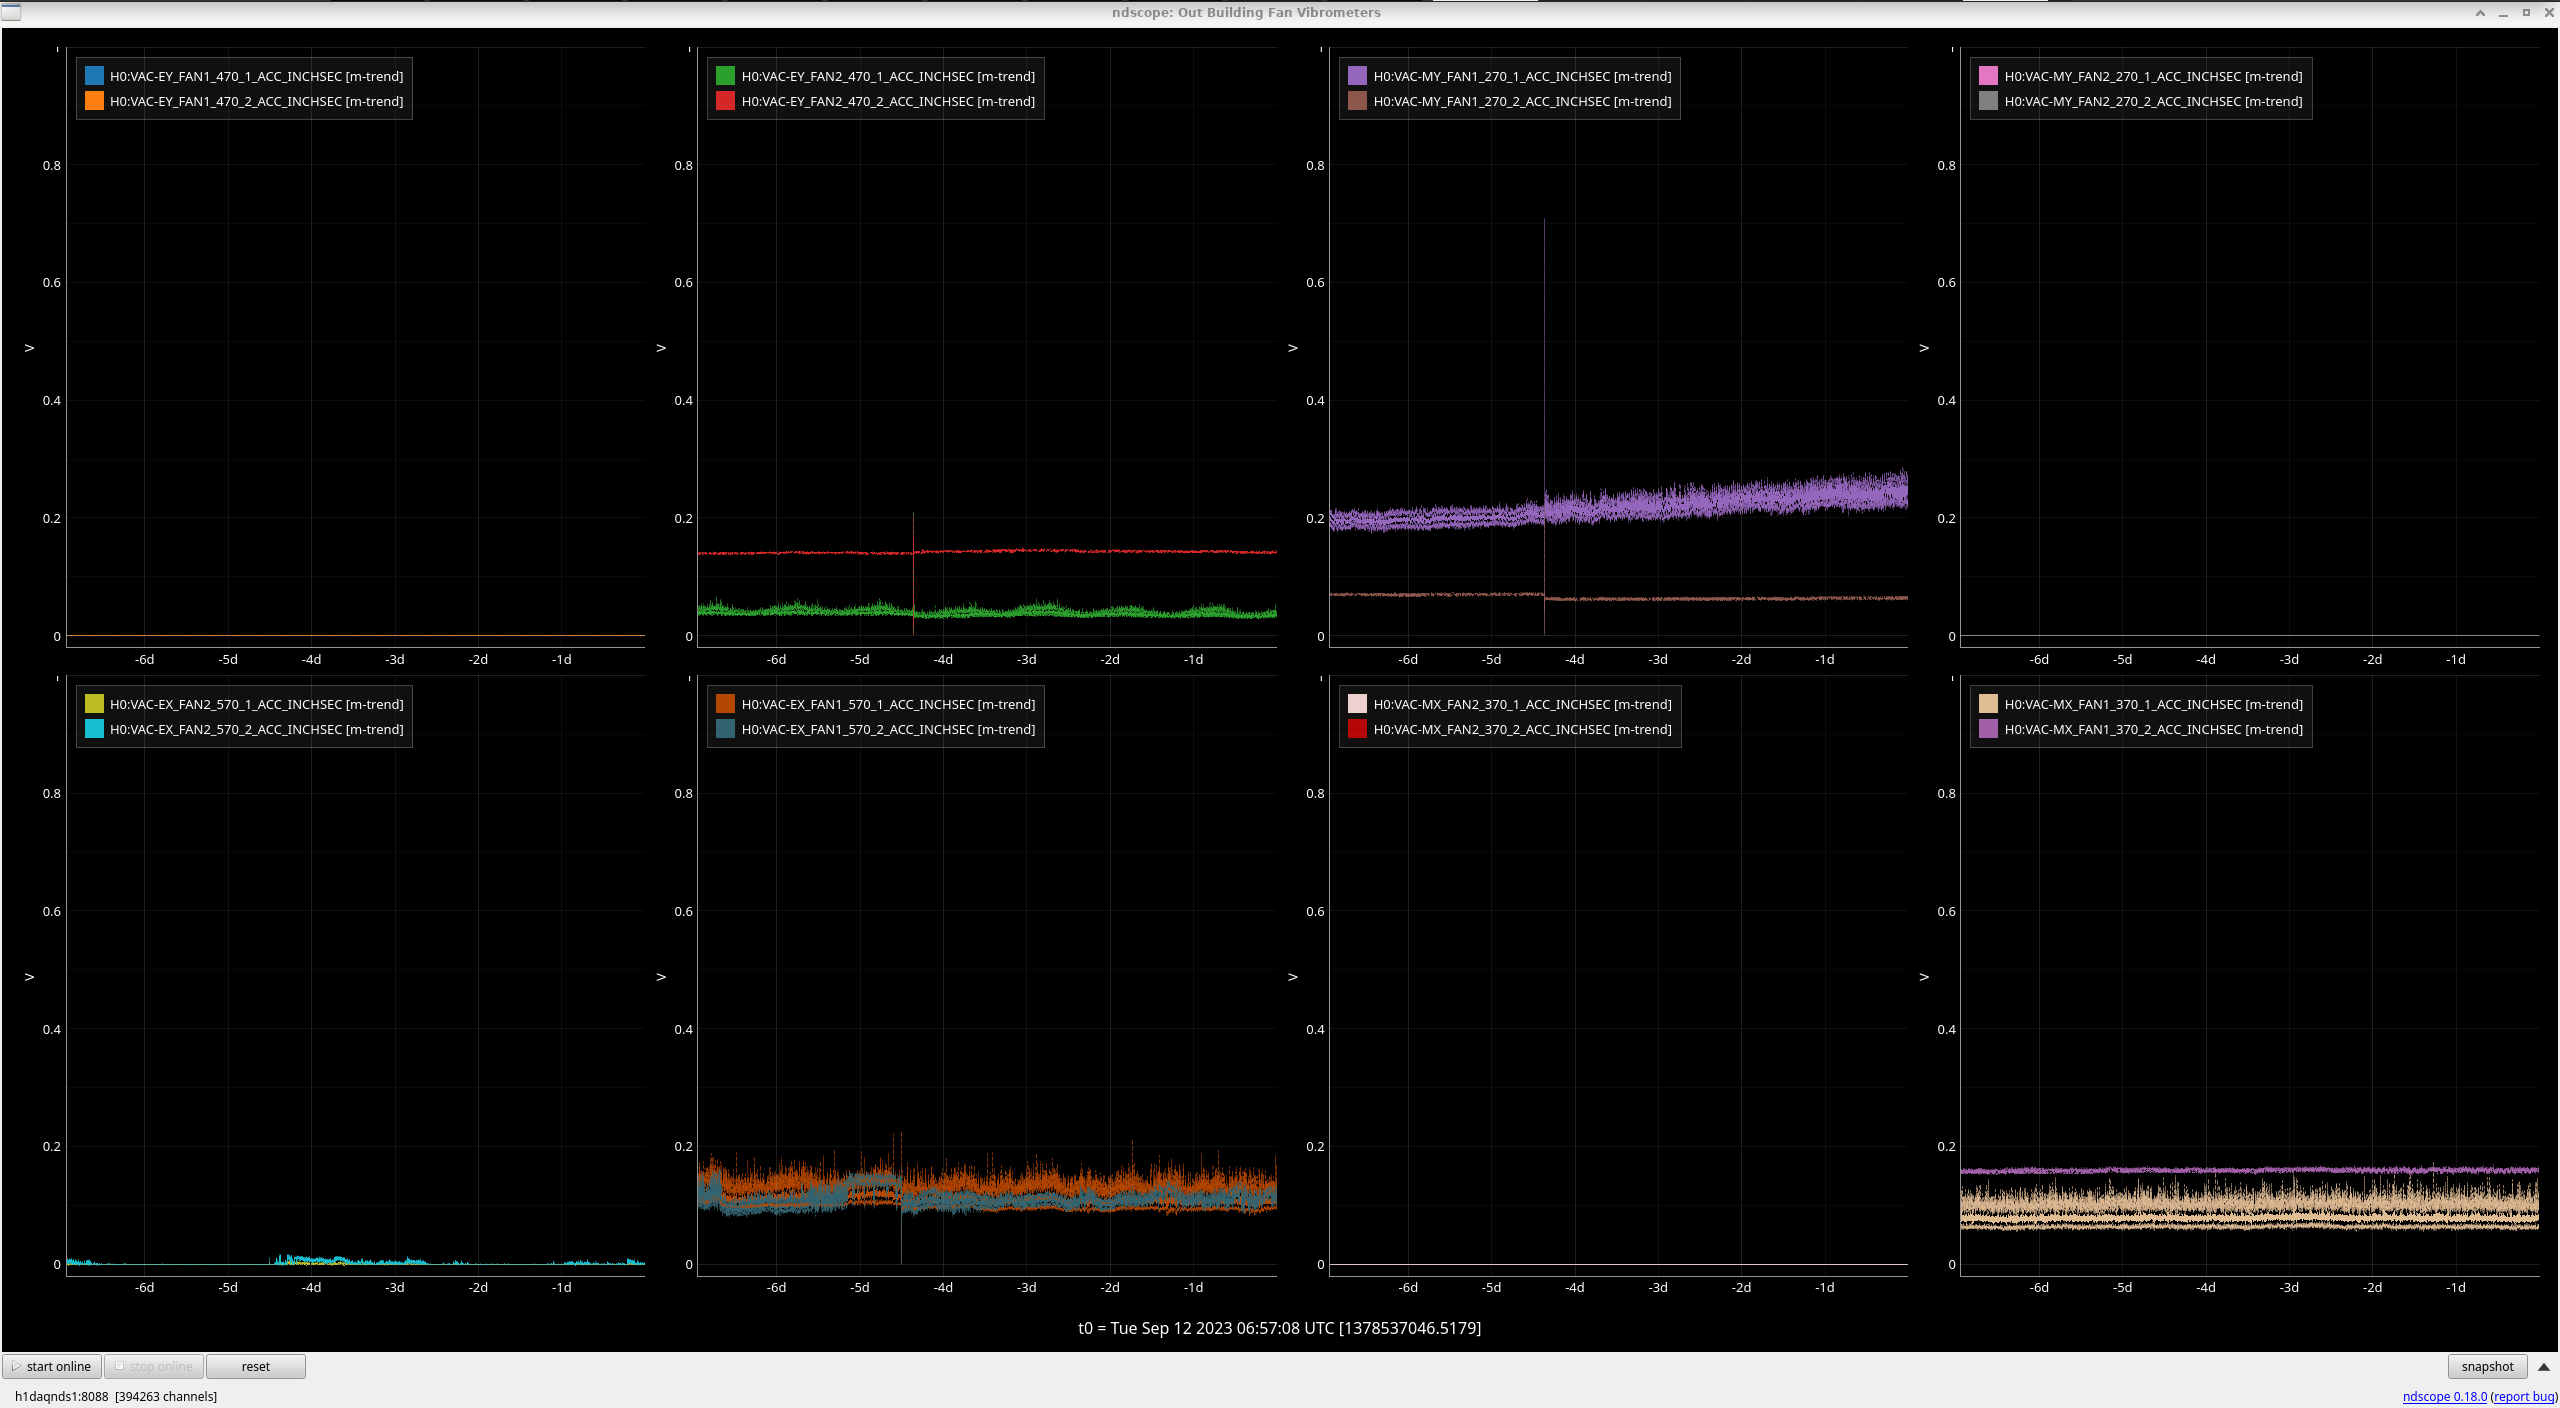Click h1daqnds1:8088 server status text

tap(116, 1396)
